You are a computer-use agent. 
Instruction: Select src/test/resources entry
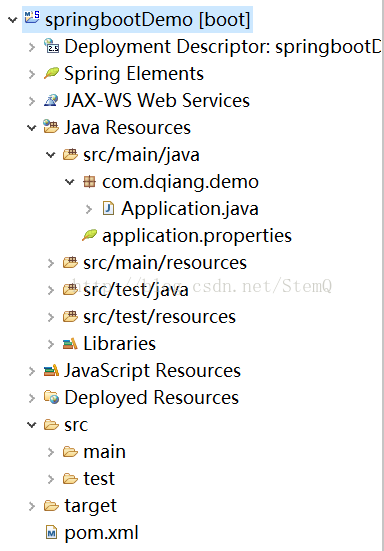(159, 317)
